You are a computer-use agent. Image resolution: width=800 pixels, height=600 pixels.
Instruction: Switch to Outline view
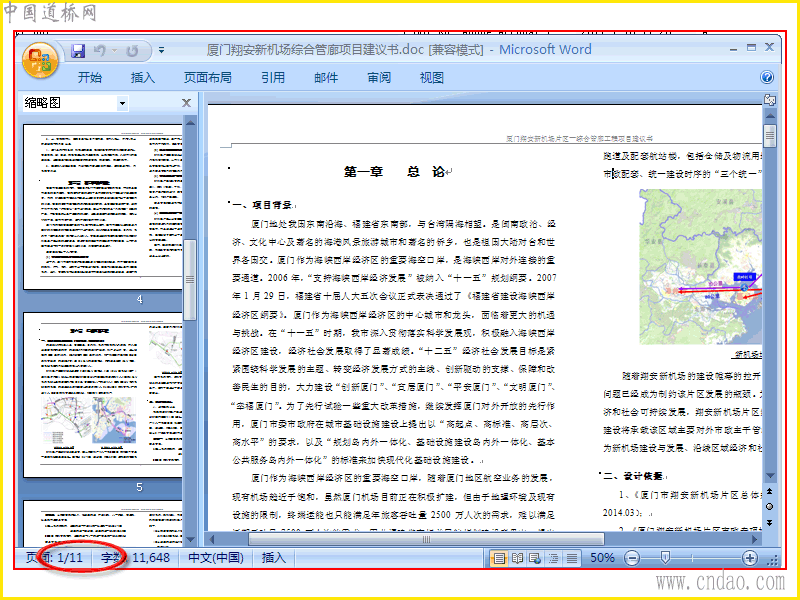[554, 558]
